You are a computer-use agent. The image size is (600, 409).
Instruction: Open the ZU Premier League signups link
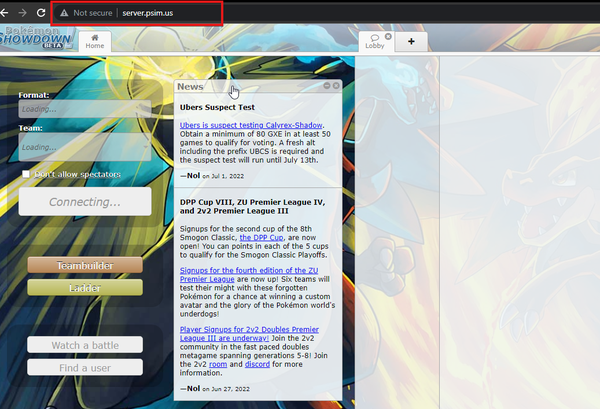click(249, 275)
